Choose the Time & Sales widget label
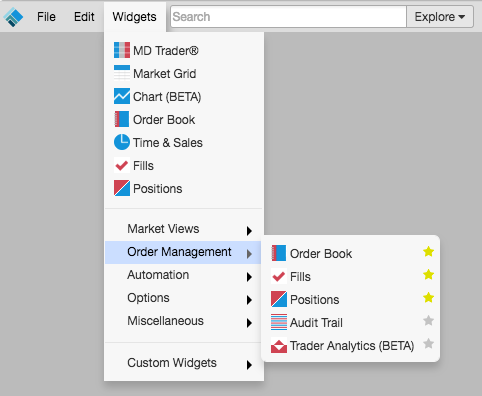This screenshot has height=396, width=482. [x=168, y=143]
